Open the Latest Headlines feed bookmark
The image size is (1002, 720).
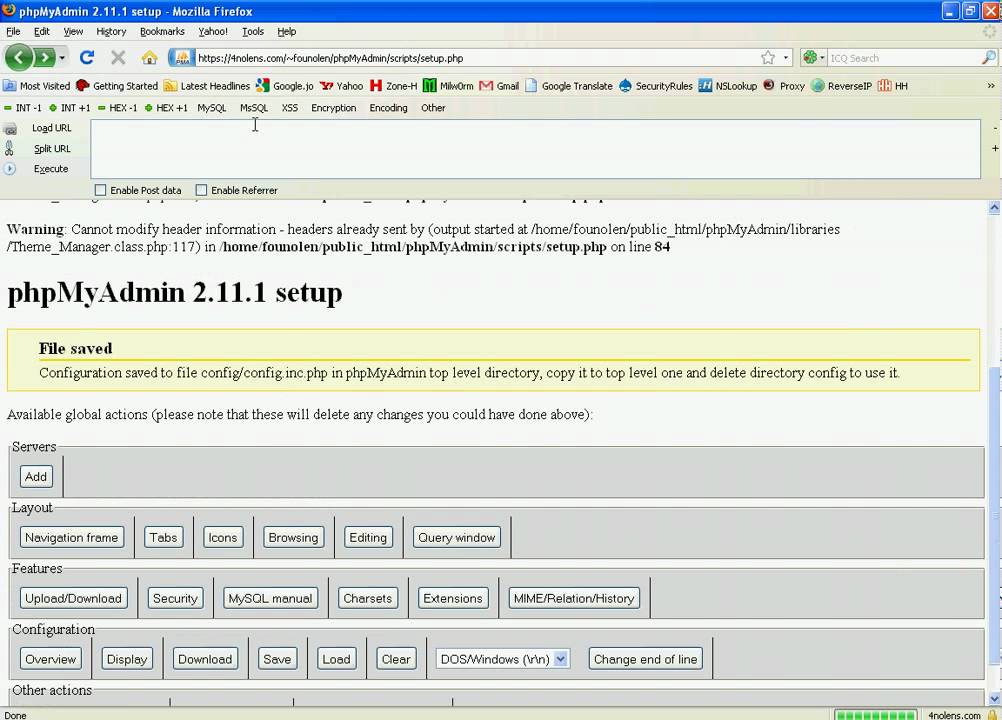click(207, 86)
